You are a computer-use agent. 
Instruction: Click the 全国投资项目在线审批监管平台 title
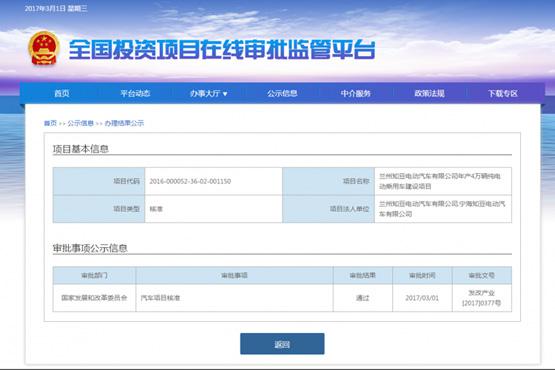tap(222, 49)
